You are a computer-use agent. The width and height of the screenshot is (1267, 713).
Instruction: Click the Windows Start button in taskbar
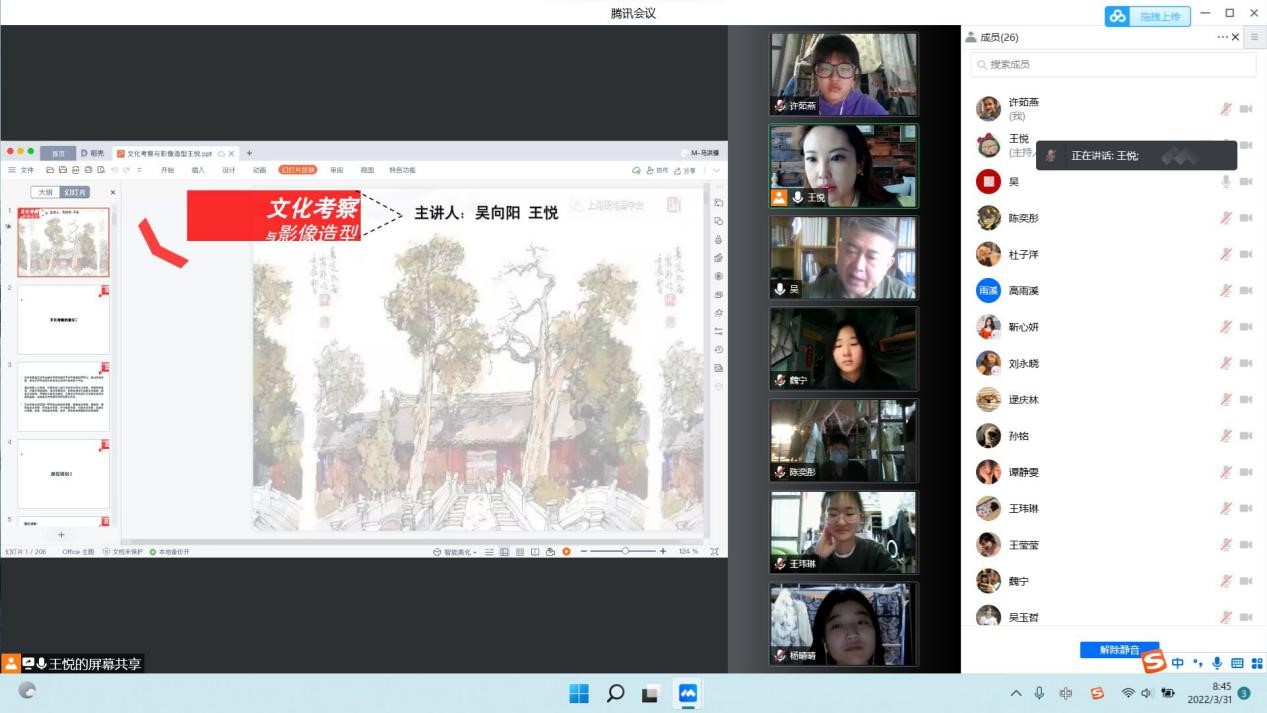pyautogui.click(x=579, y=693)
